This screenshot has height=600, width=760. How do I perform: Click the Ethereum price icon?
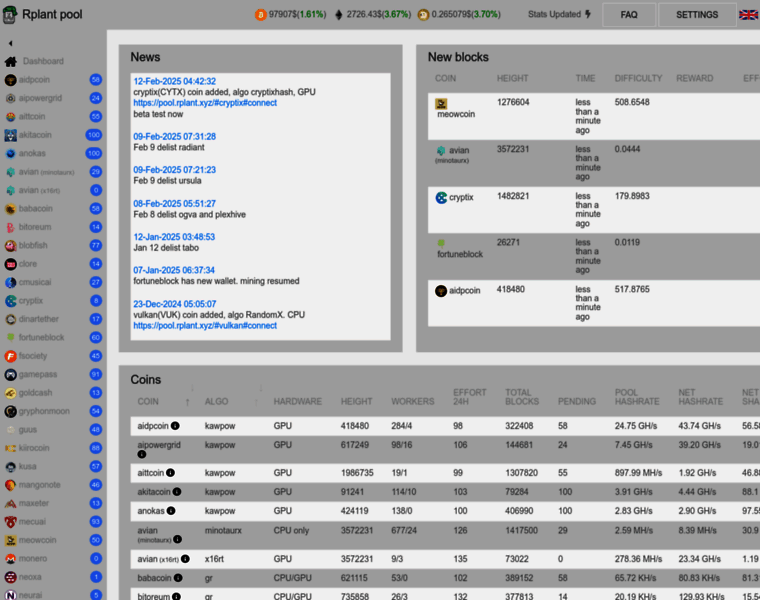[x=339, y=15]
